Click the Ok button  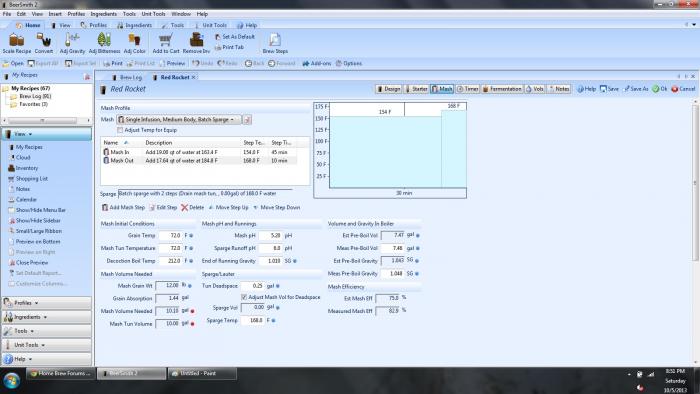[x=659, y=89]
